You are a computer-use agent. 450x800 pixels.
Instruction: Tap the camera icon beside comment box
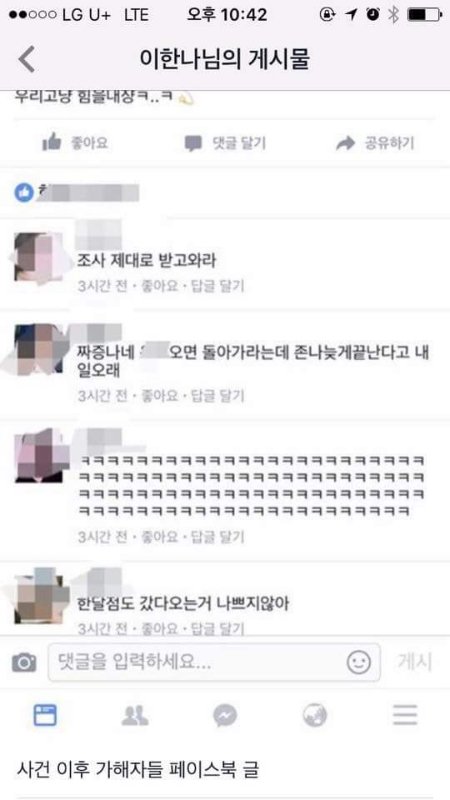pyautogui.click(x=24, y=662)
